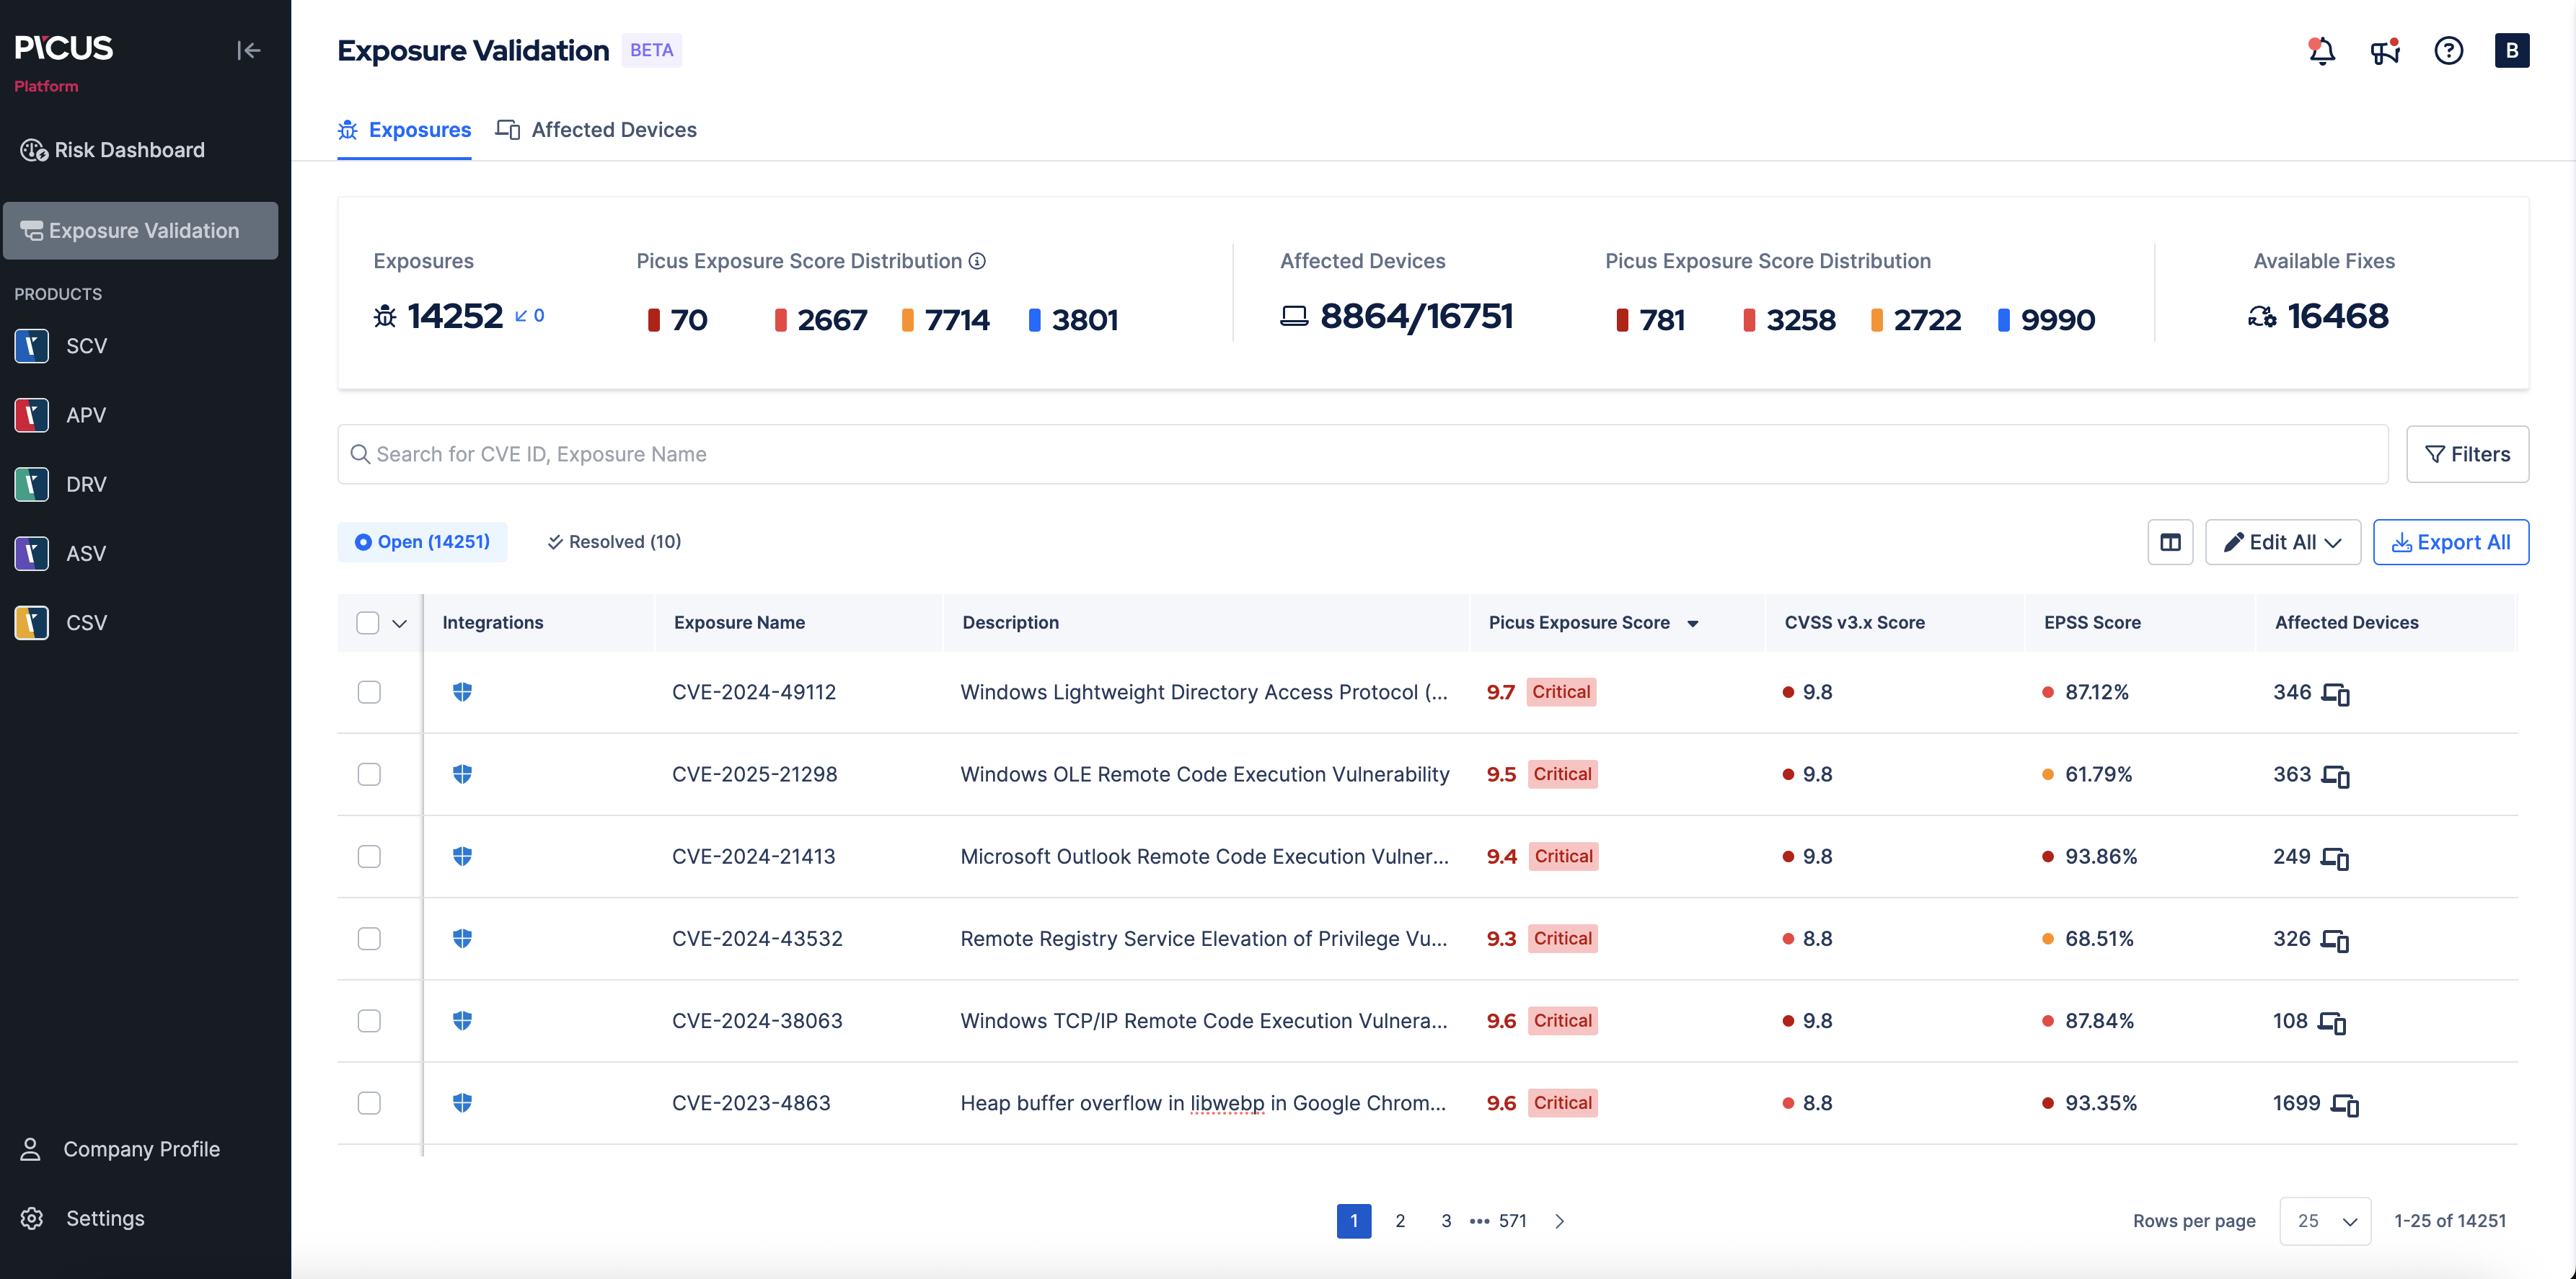Open the notifications bell
Image resolution: width=2576 pixels, height=1279 pixels.
pos(2321,50)
